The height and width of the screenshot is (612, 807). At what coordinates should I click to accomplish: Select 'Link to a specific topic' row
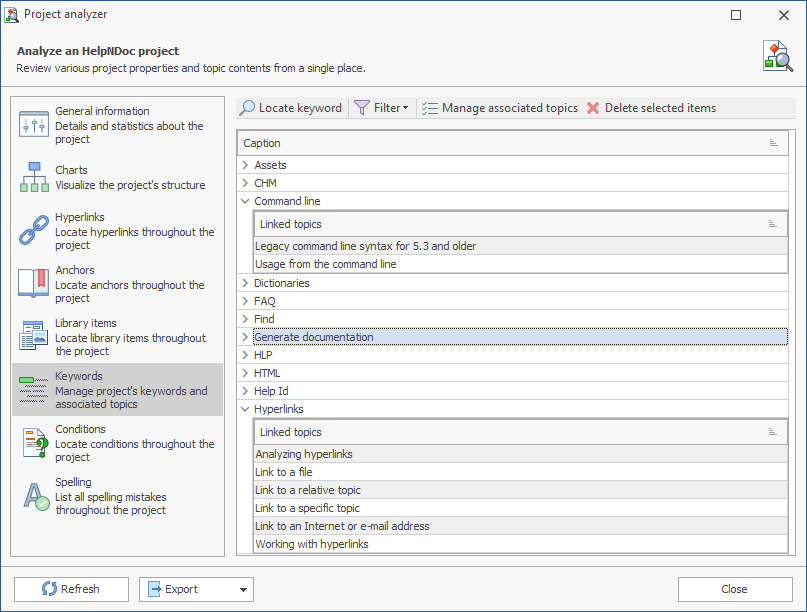[520, 508]
